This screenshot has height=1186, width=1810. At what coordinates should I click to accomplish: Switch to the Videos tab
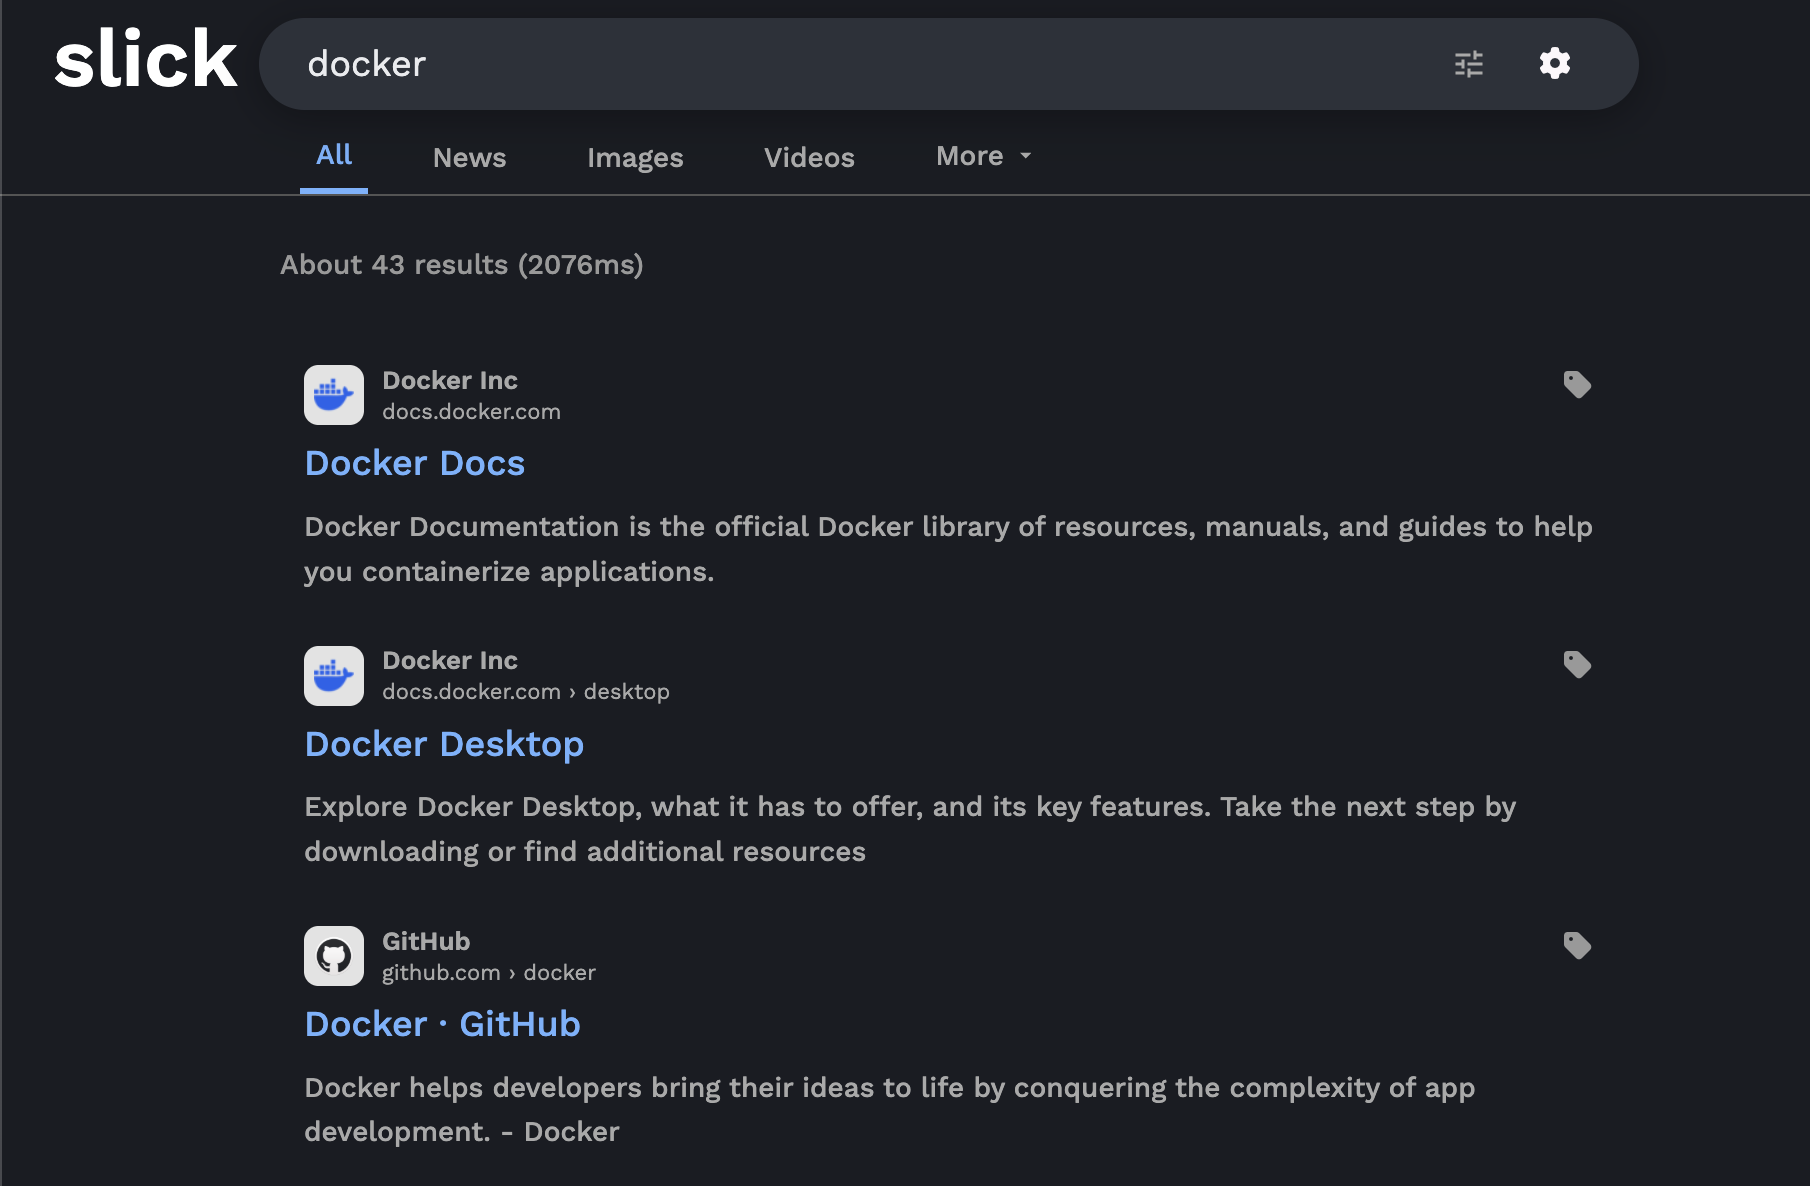tap(808, 157)
